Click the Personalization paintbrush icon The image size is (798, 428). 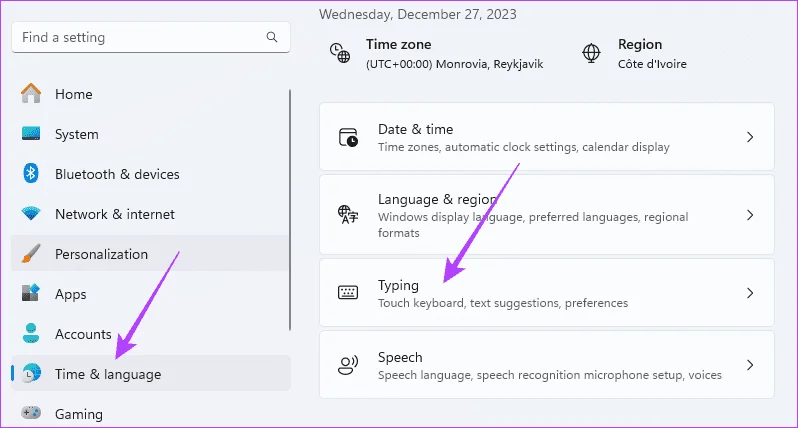tap(31, 253)
